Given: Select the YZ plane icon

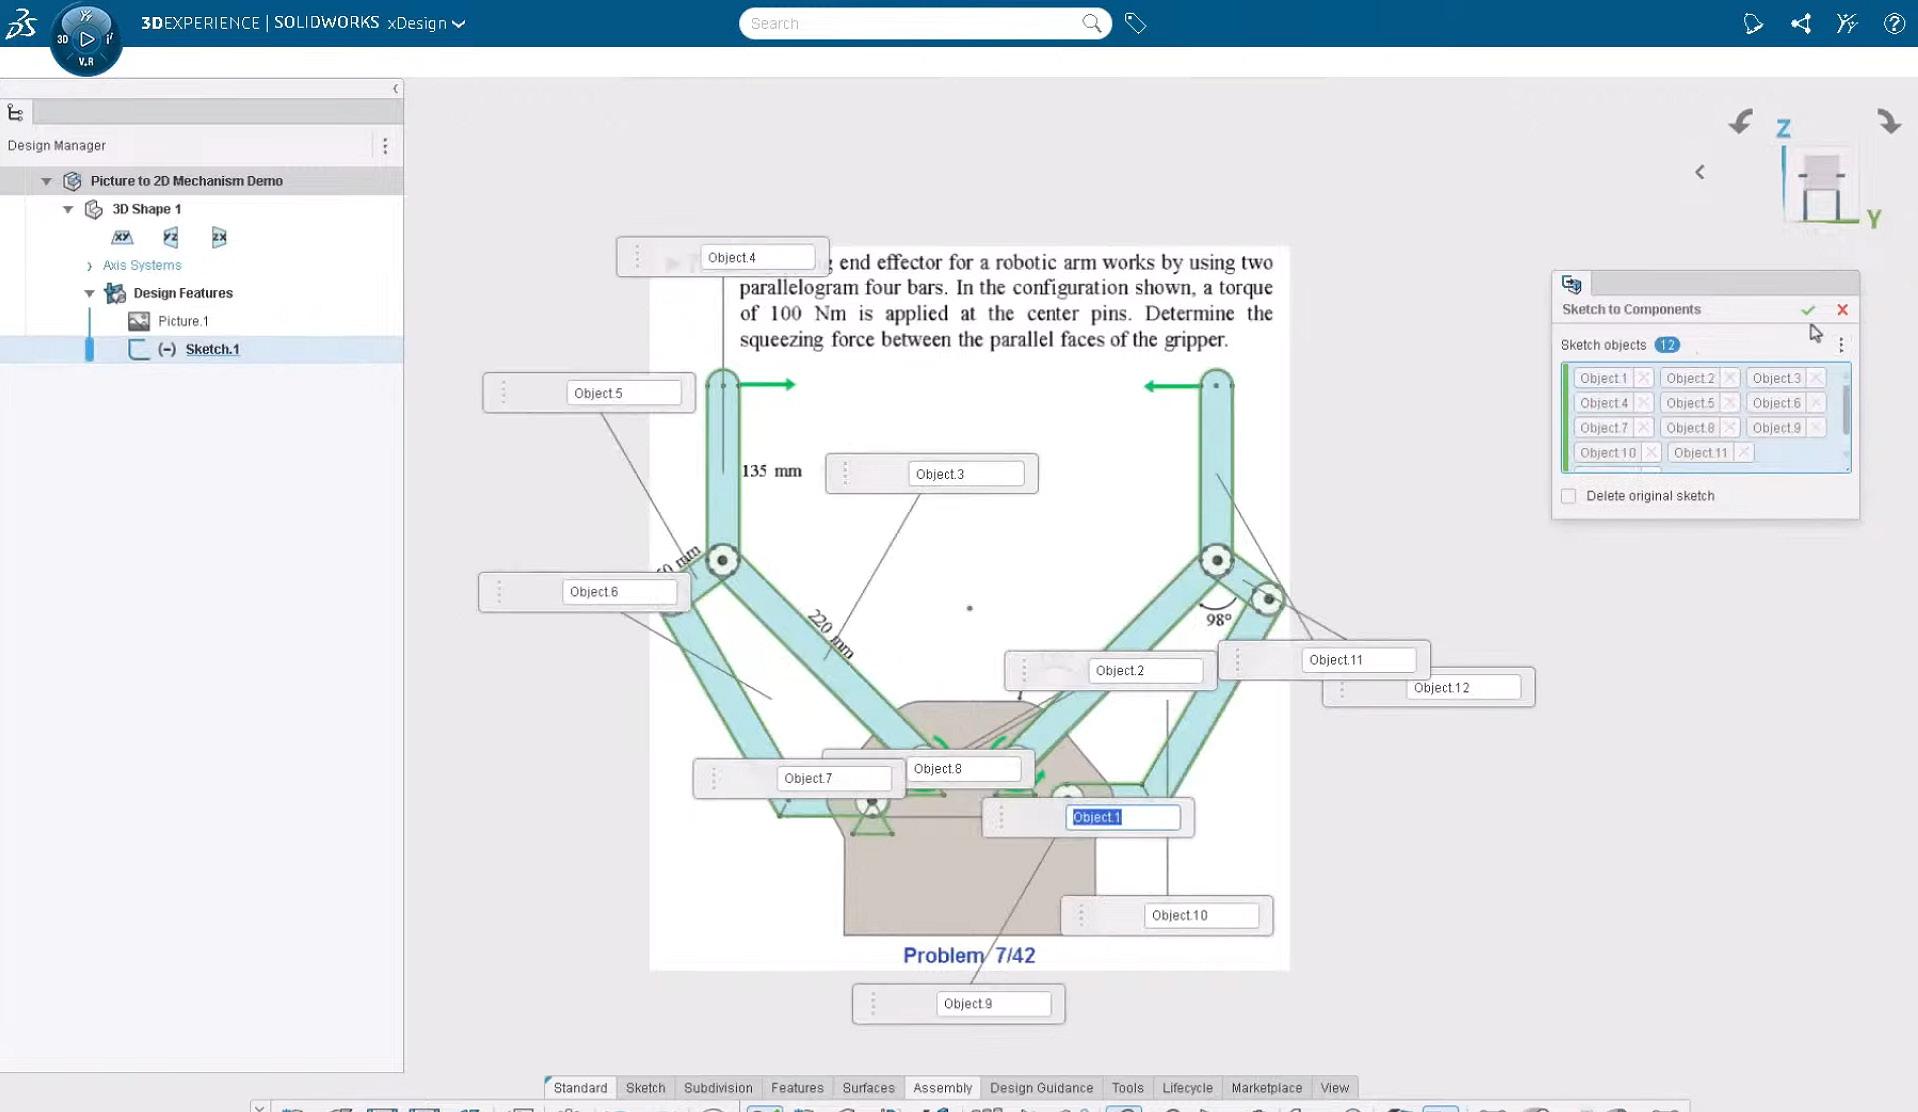Looking at the screenshot, I should [171, 237].
